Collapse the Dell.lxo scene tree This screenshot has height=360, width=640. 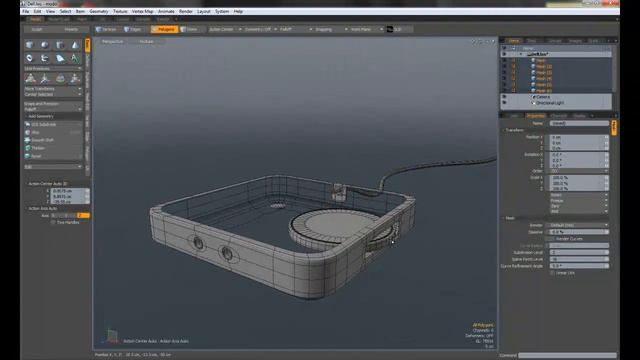[521, 54]
